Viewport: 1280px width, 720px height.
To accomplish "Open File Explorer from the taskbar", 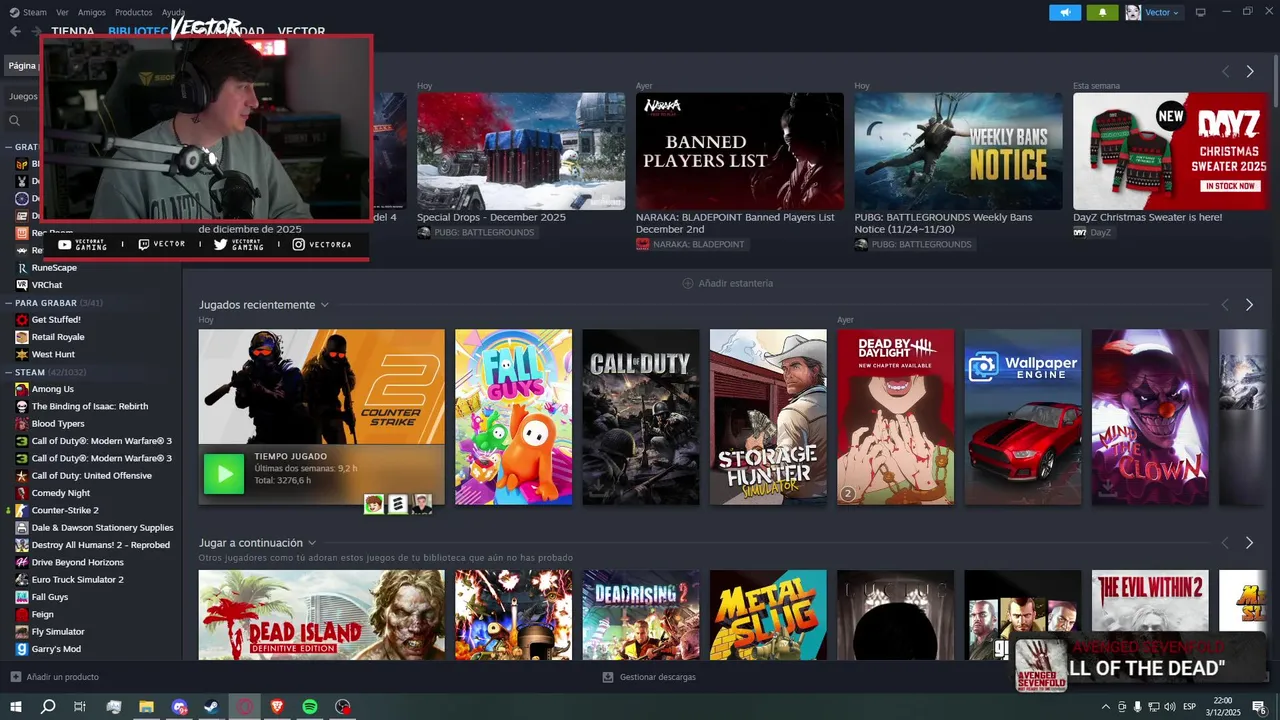I will (x=146, y=706).
